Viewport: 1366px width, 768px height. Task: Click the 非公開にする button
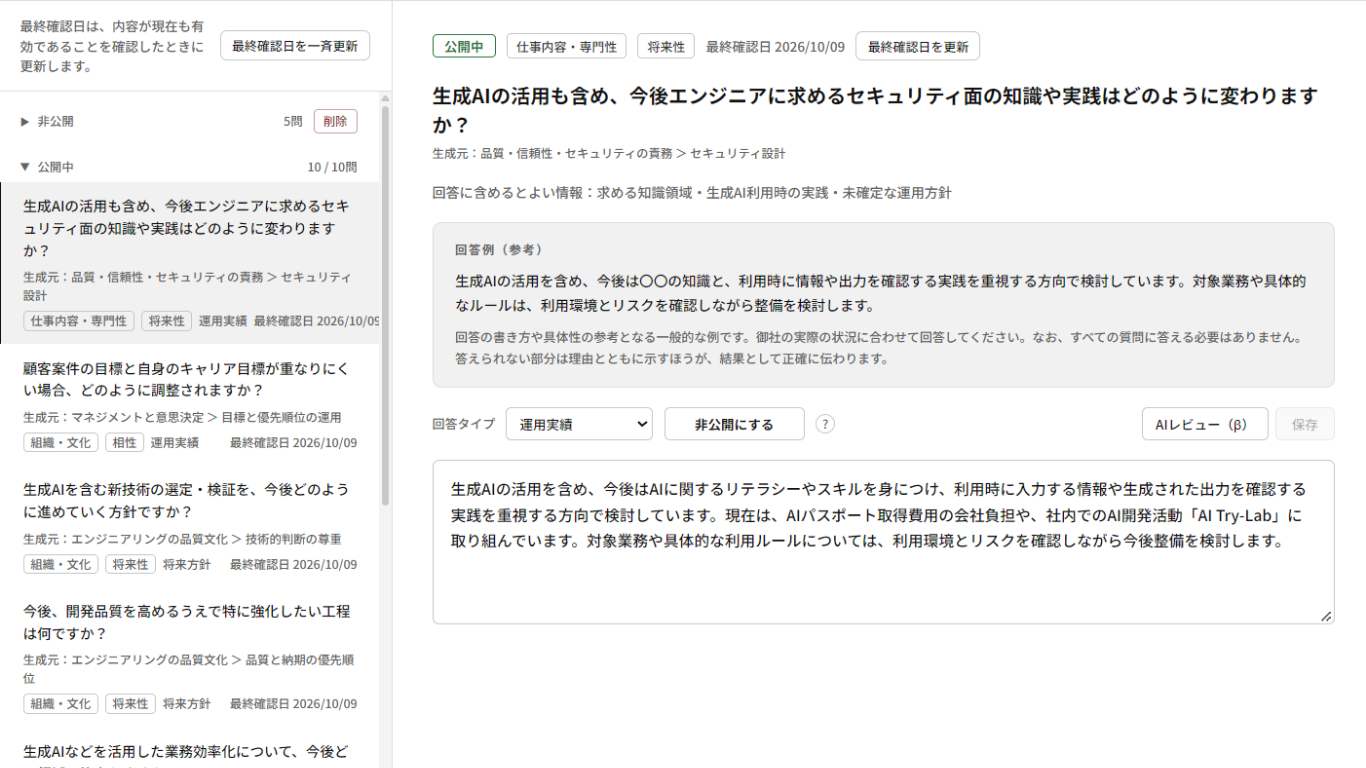click(x=734, y=424)
